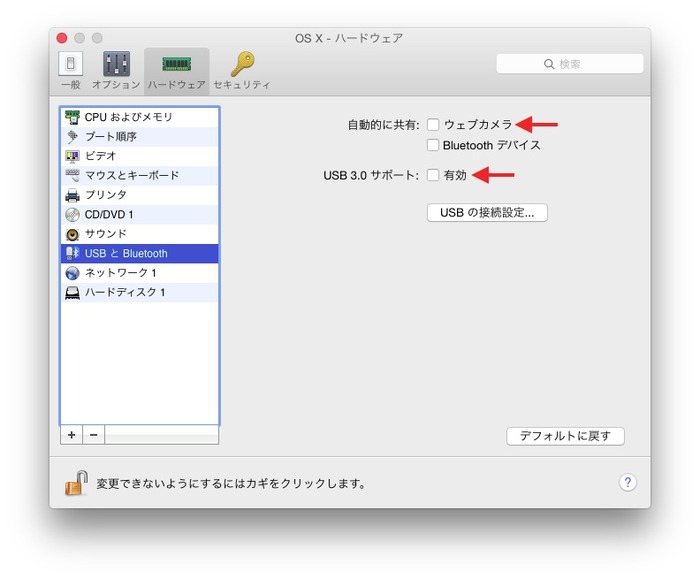Click the magnifier icon in search field
This screenshot has height=579, width=700.
click(549, 64)
